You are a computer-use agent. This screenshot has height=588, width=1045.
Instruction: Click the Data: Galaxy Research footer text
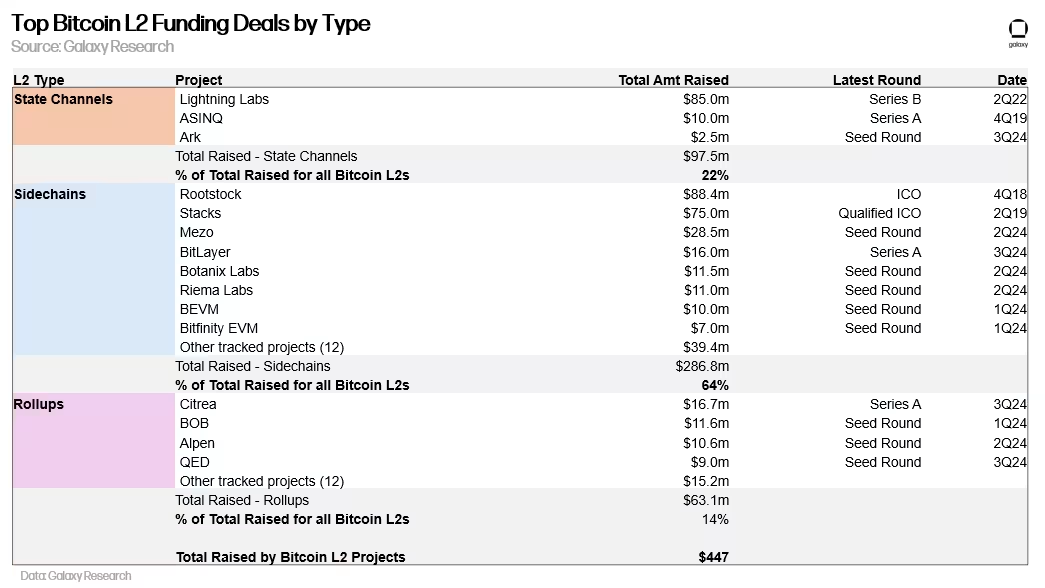coord(76,575)
